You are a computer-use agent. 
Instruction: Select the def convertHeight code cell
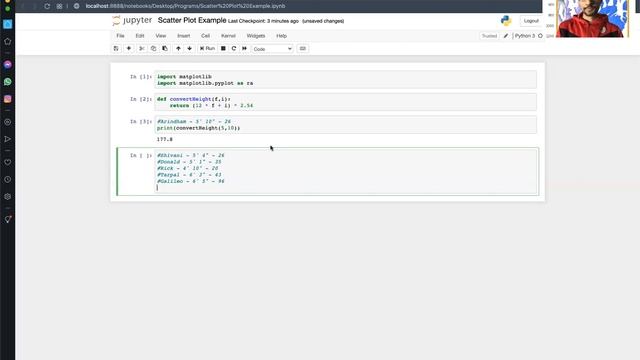(345, 102)
